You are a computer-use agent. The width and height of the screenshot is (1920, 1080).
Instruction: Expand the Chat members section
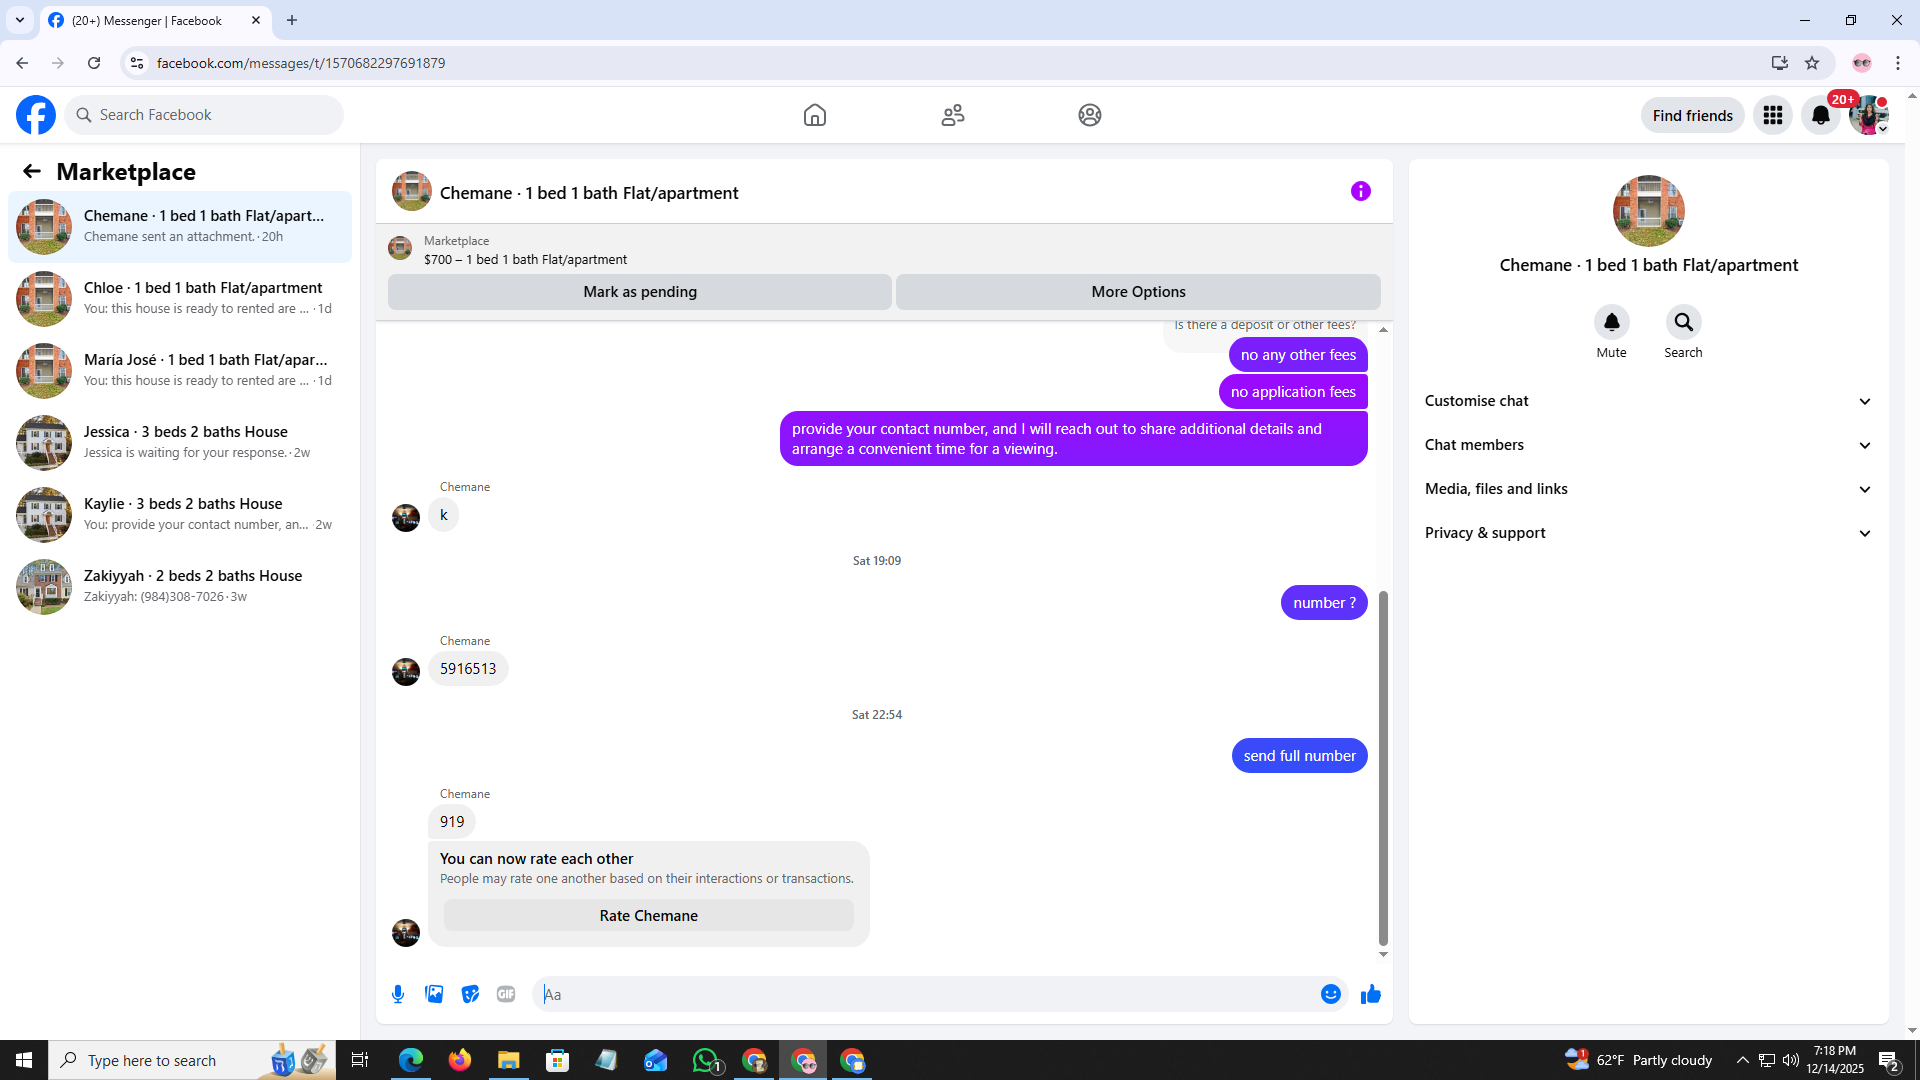click(1647, 445)
